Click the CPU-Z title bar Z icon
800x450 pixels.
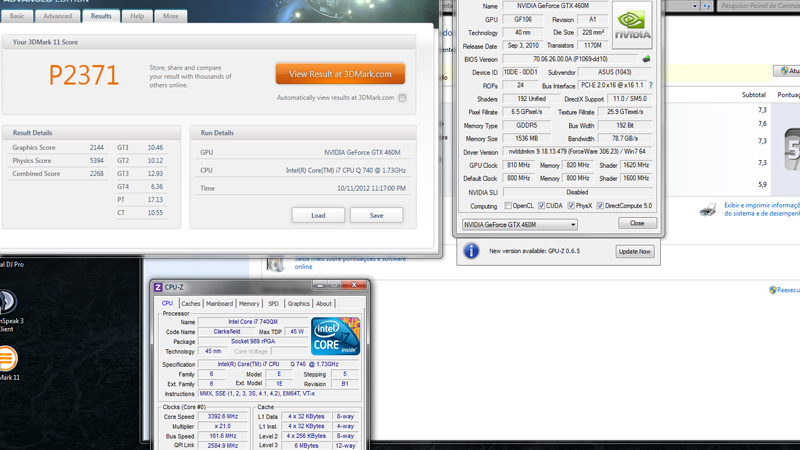point(158,287)
